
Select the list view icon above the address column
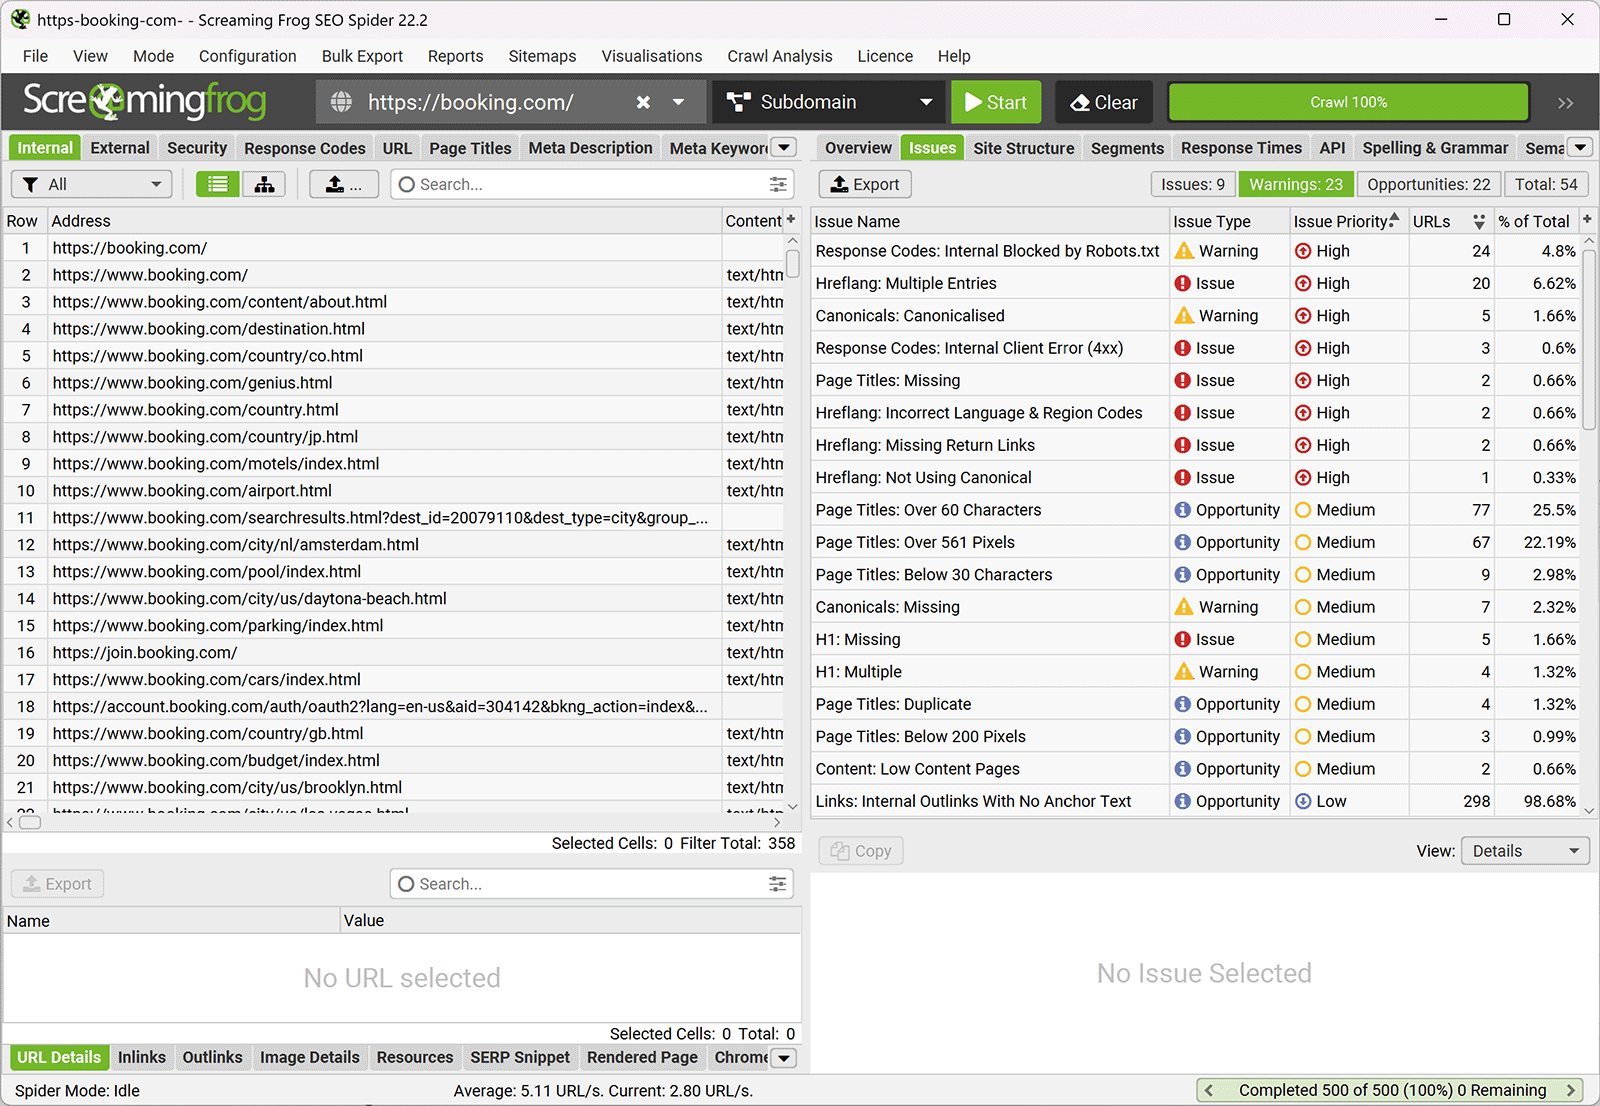(x=217, y=184)
